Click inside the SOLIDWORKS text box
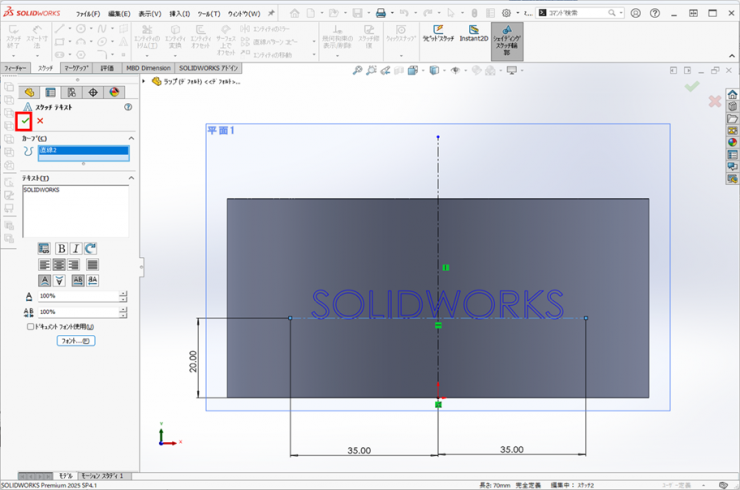This screenshot has width=740, height=490. pyautogui.click(x=76, y=210)
